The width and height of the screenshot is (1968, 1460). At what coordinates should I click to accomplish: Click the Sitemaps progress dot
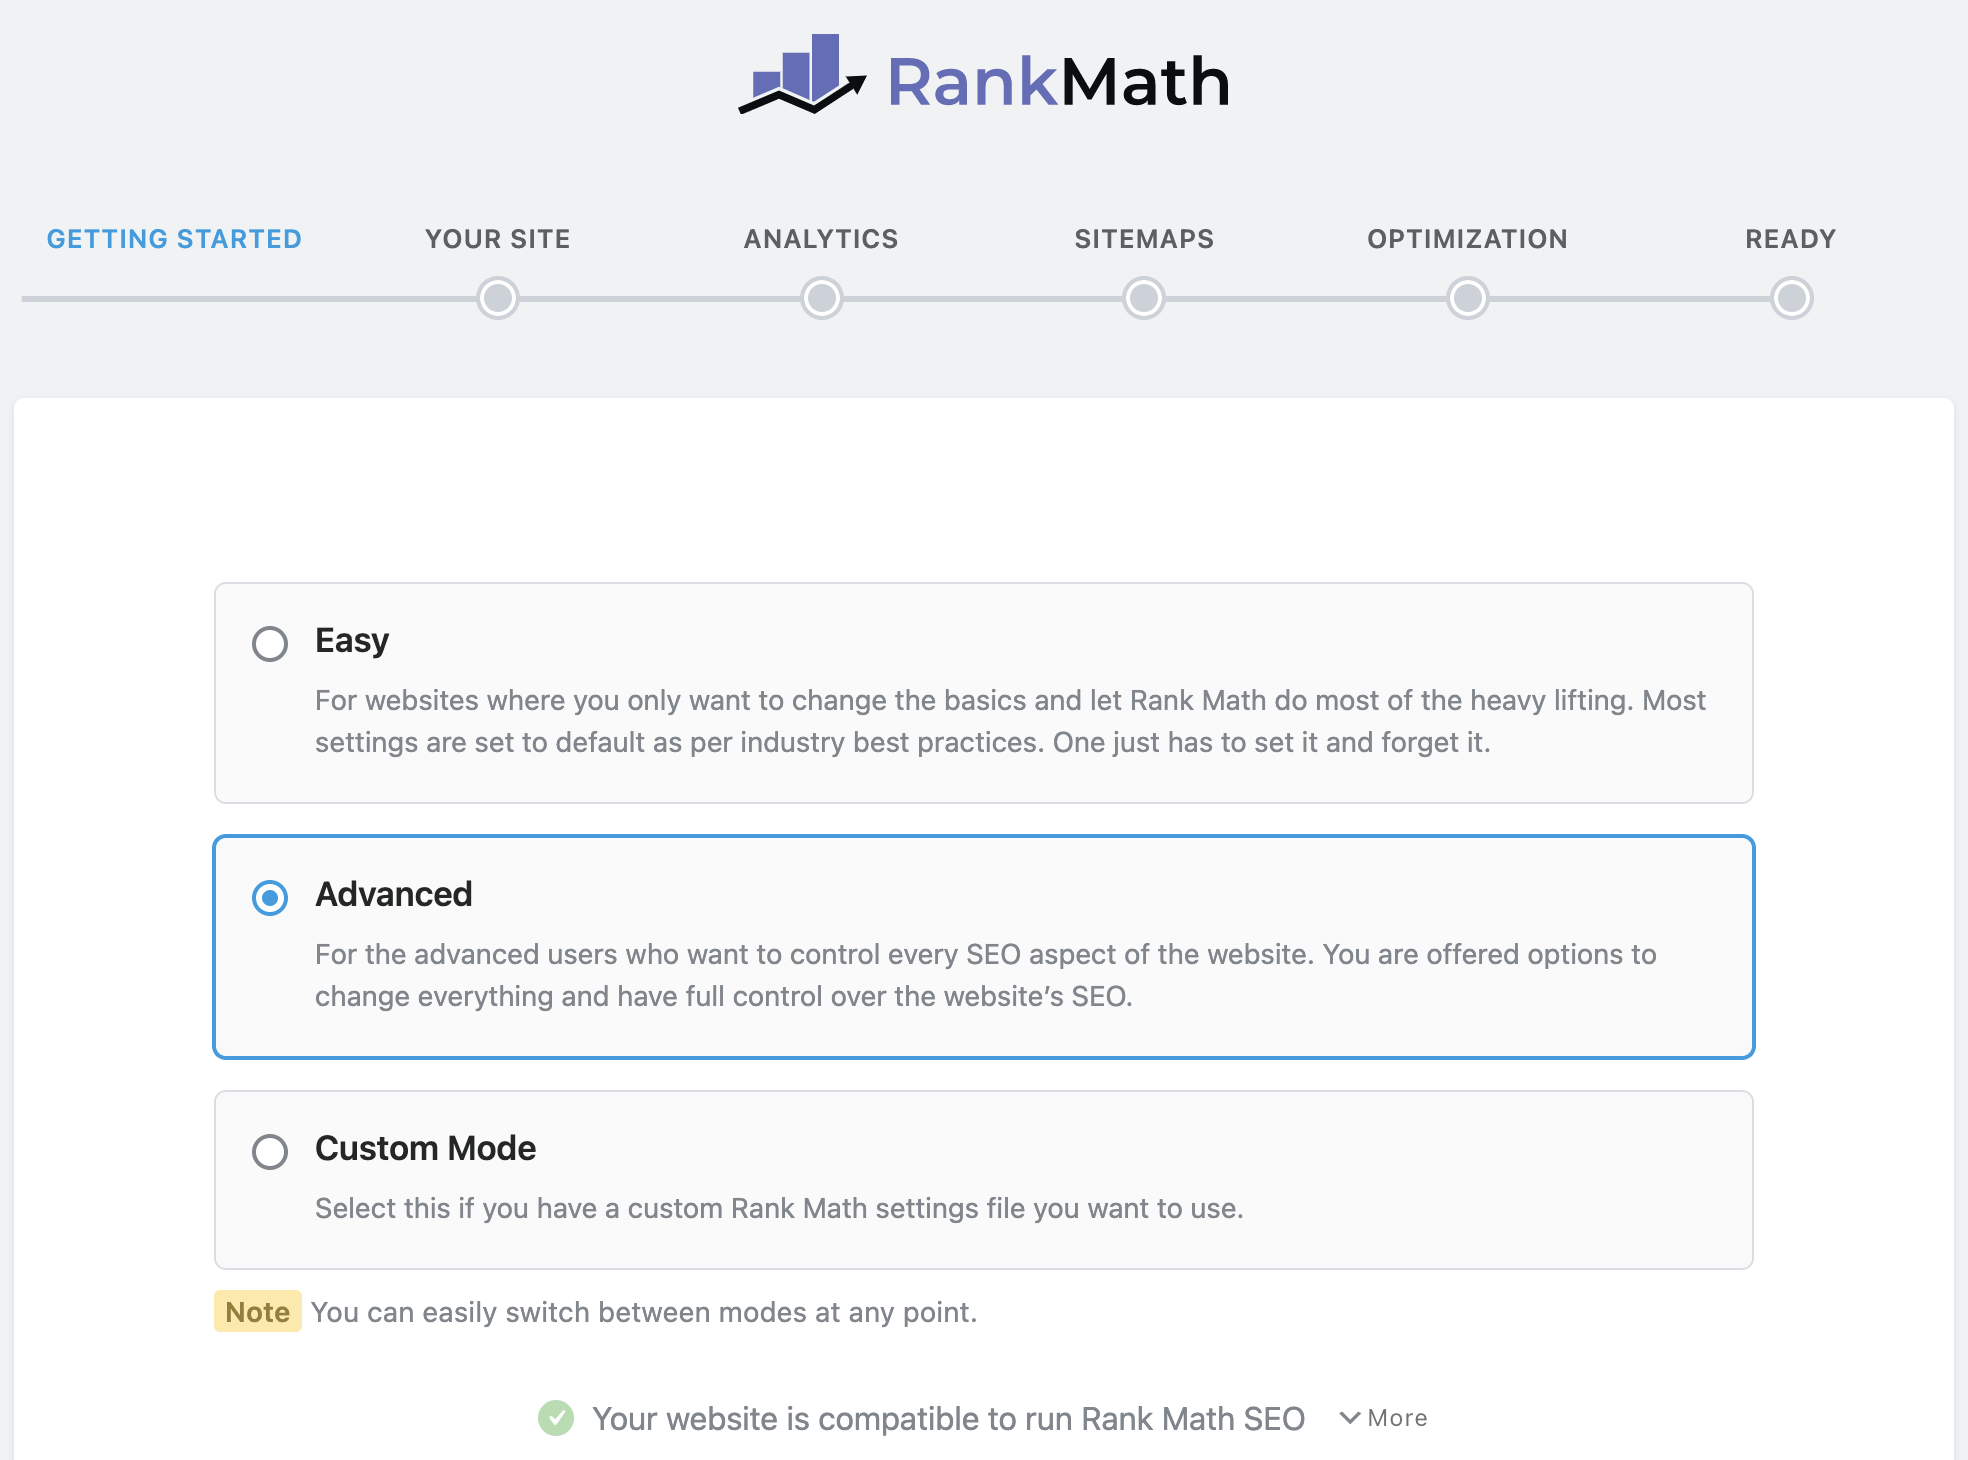[x=1144, y=298]
